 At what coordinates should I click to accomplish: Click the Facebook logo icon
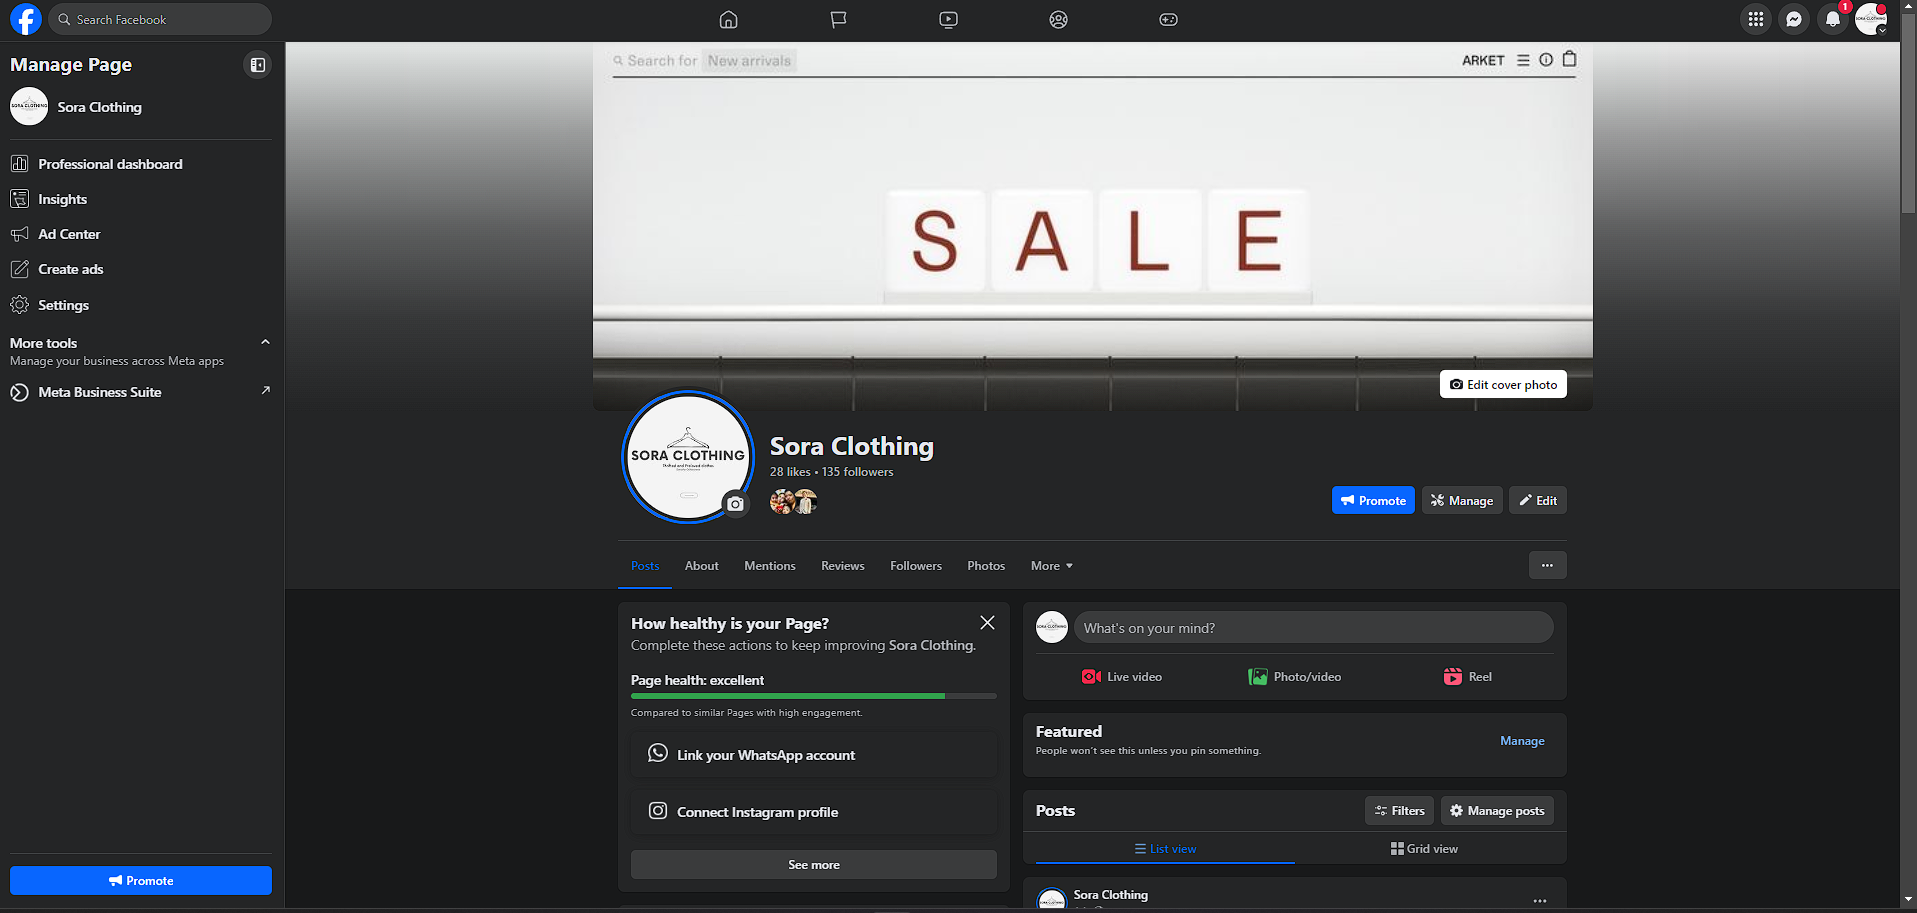(25, 19)
